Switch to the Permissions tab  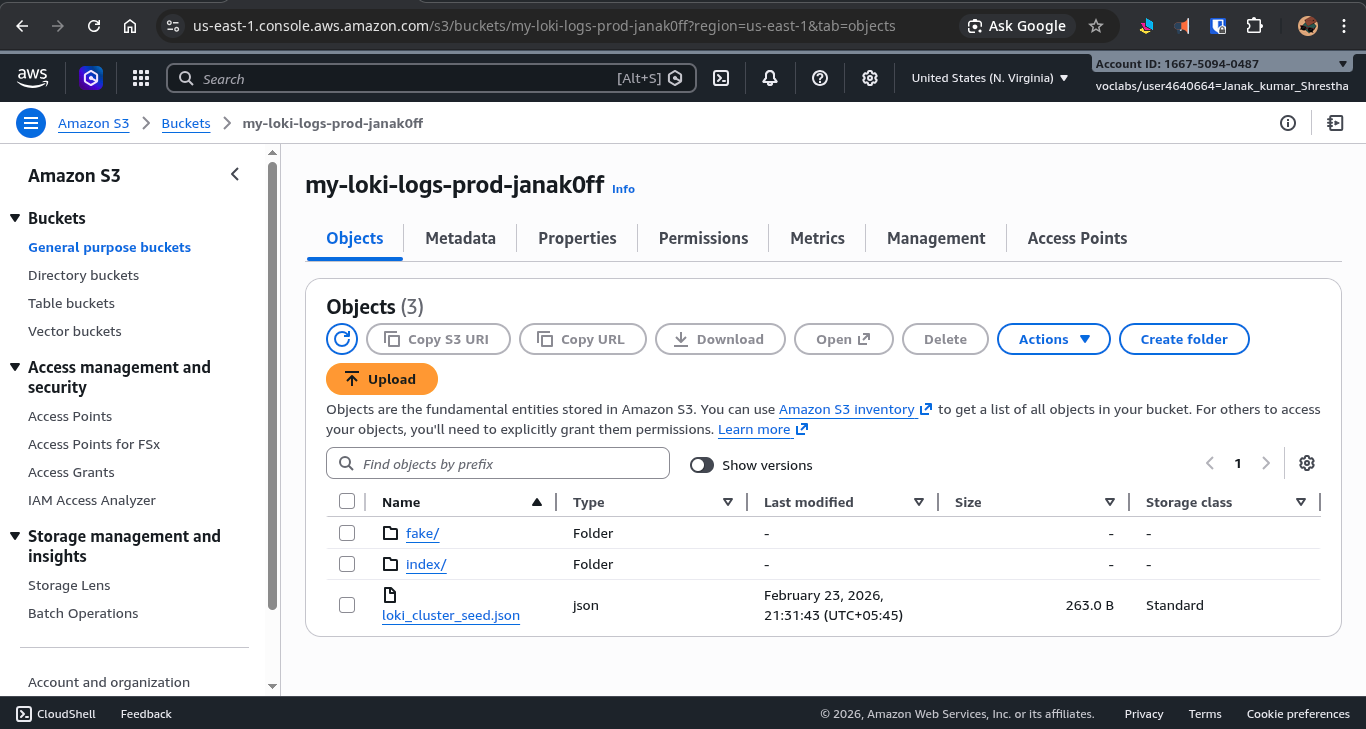pyautogui.click(x=703, y=238)
